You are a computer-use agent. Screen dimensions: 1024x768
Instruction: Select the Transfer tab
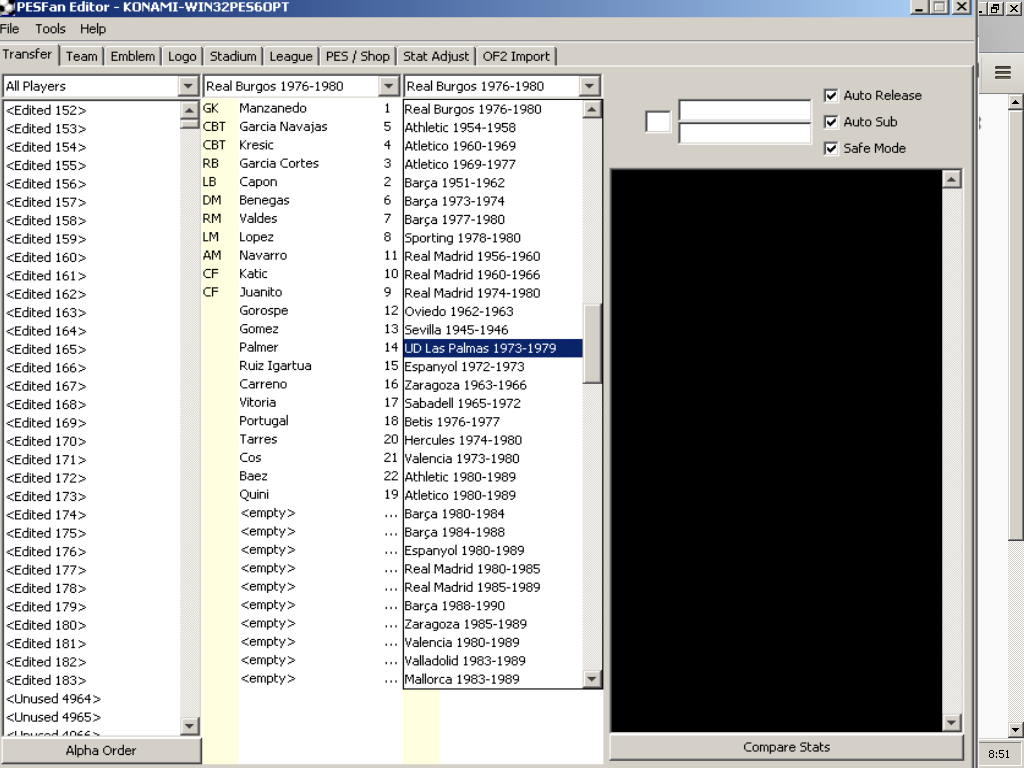pyautogui.click(x=27, y=54)
